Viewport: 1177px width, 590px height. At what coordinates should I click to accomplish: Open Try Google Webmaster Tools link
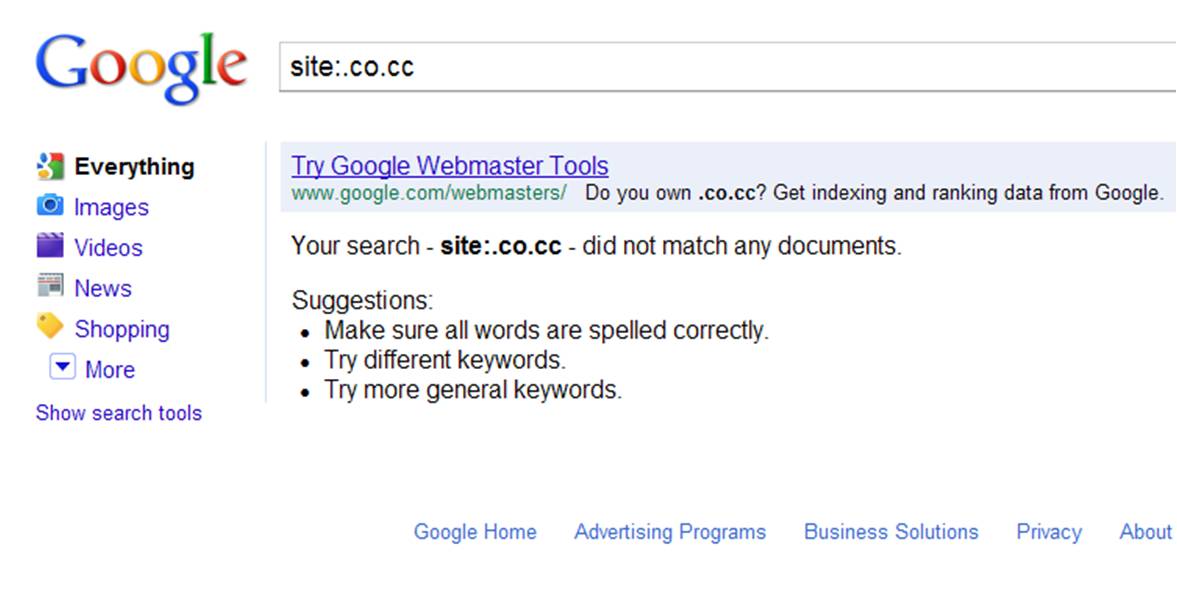[x=450, y=166]
